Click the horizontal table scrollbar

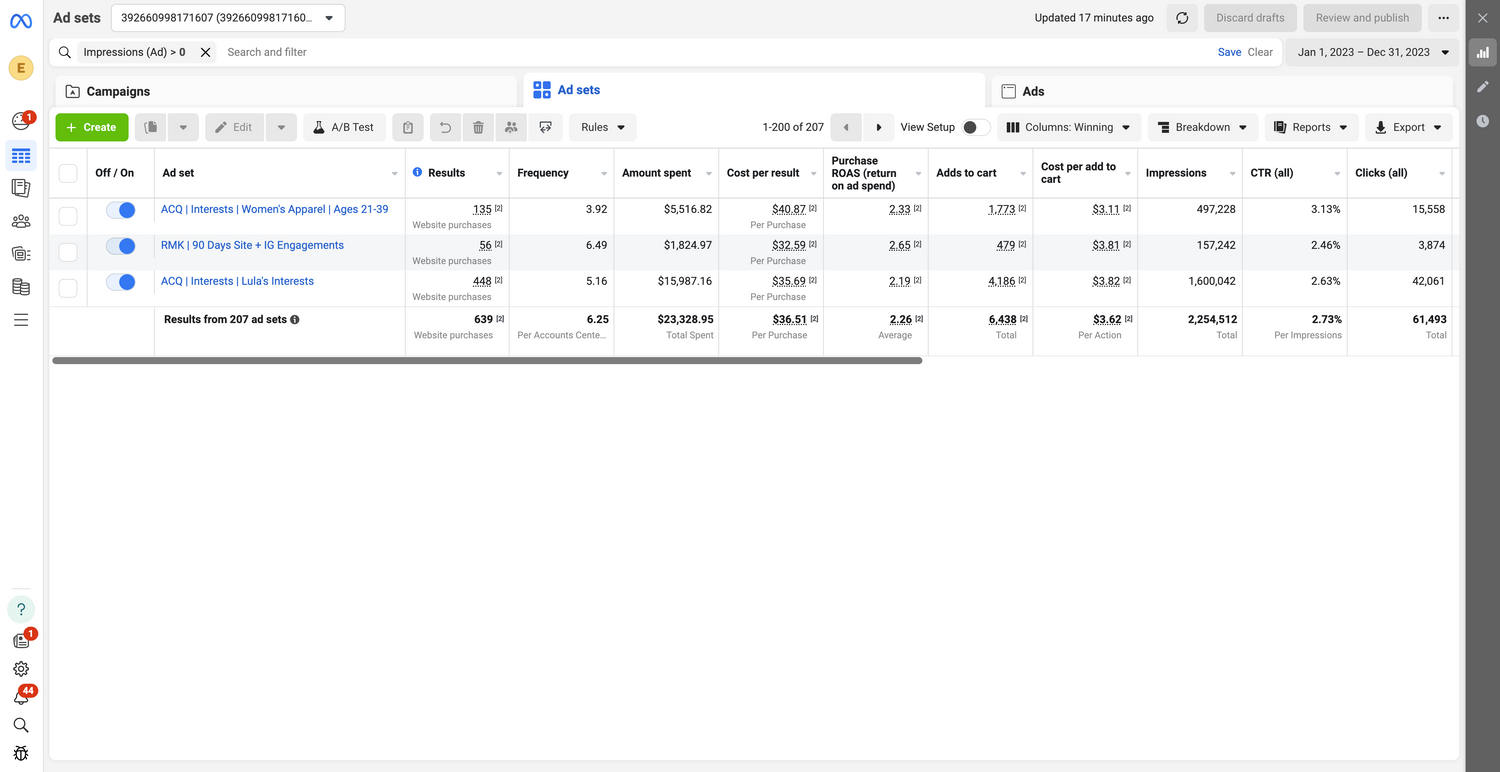487,361
